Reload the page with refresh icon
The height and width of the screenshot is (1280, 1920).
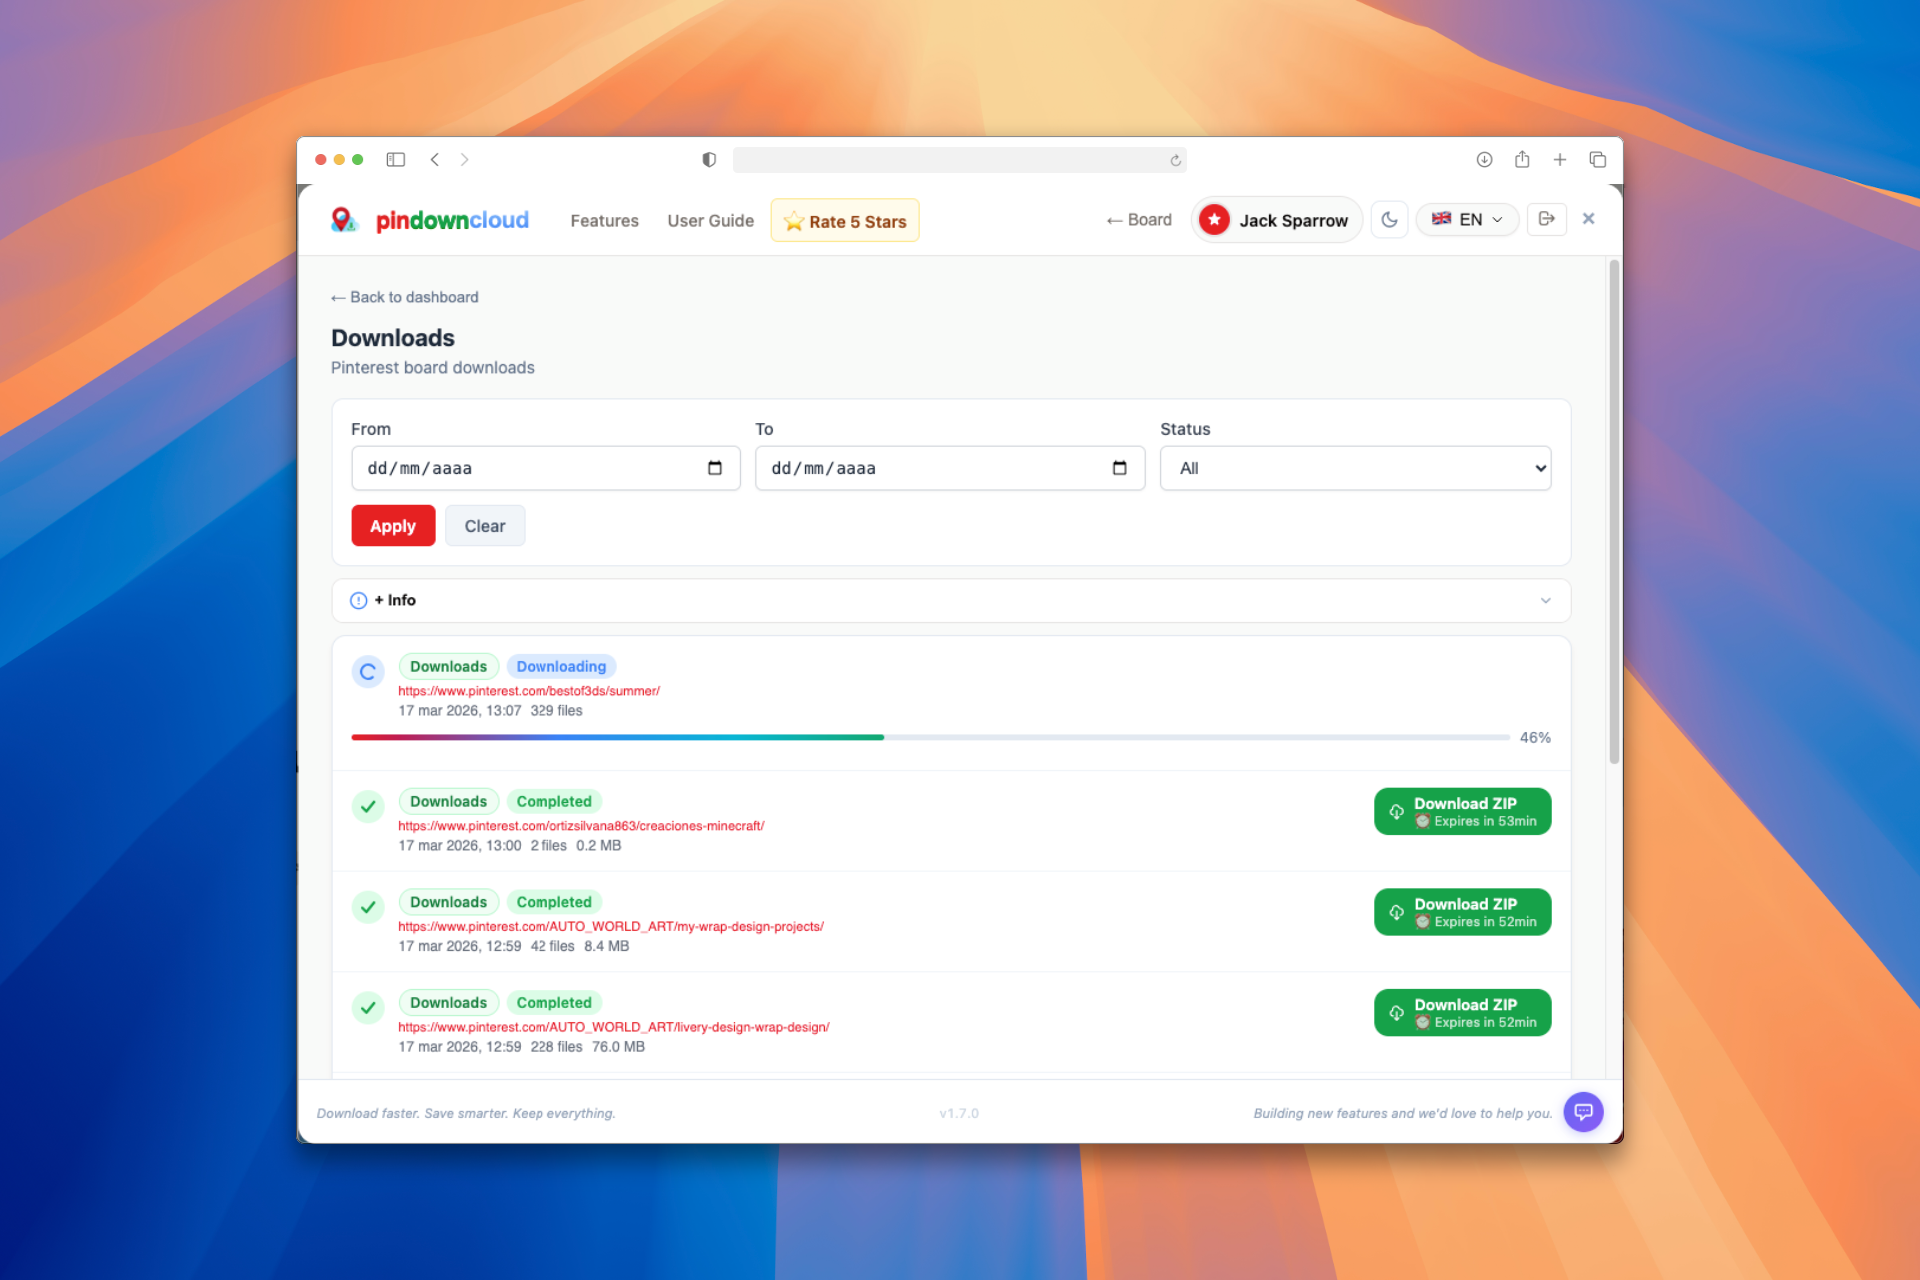1176,160
